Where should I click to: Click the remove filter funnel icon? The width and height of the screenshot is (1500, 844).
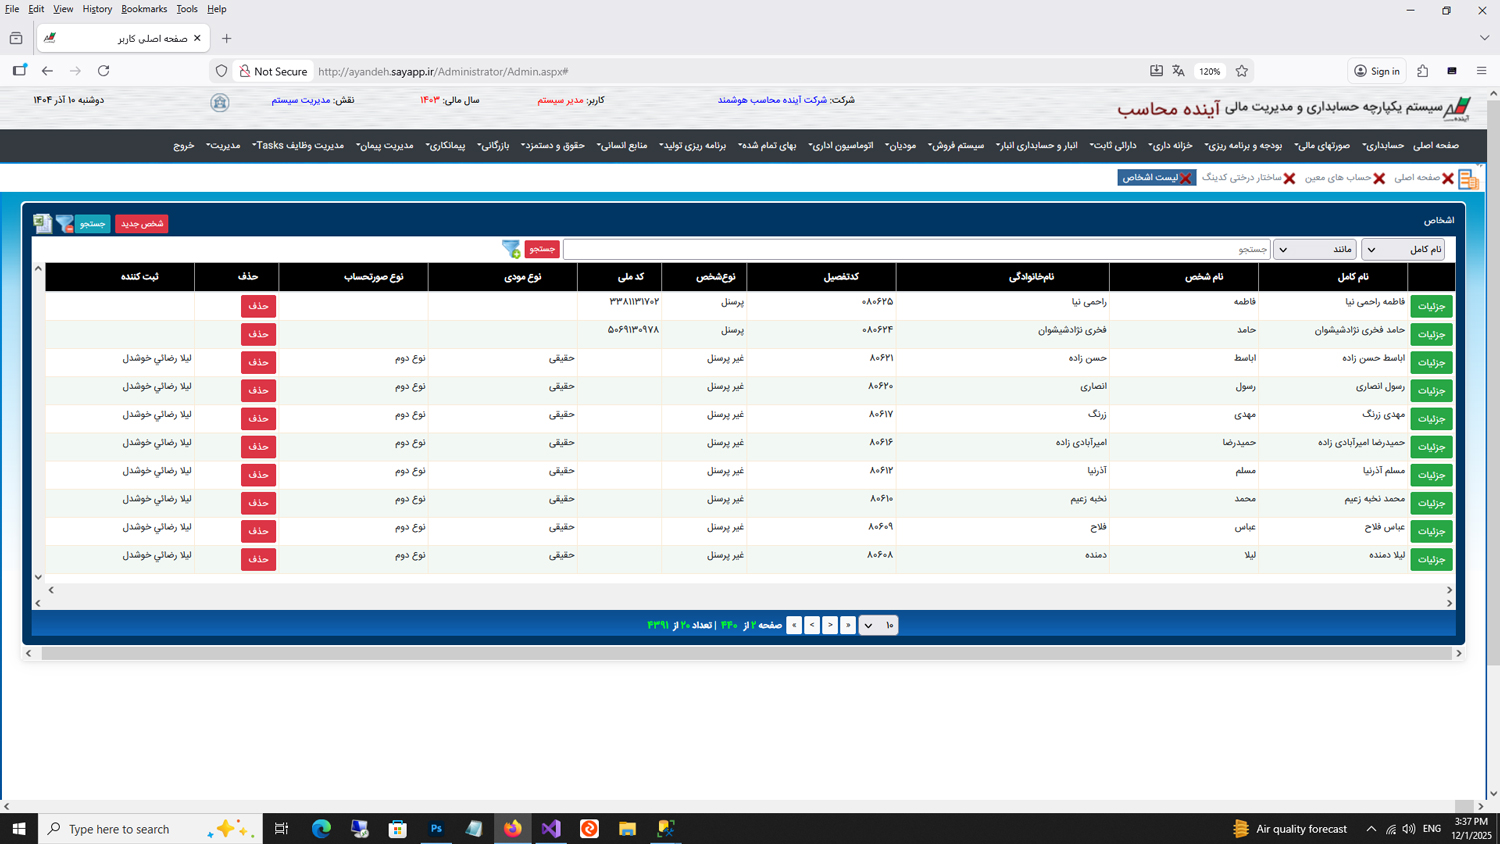(65, 223)
